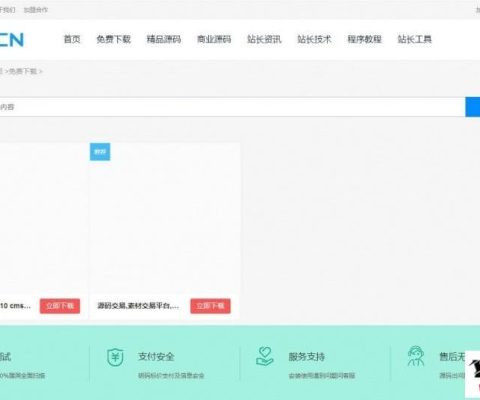Select 精品源码 in the navigation bar
The width and height of the screenshot is (480, 400).
point(164,39)
